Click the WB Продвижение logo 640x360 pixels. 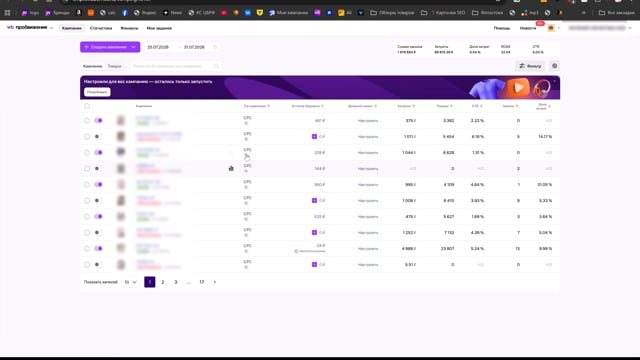pos(27,27)
